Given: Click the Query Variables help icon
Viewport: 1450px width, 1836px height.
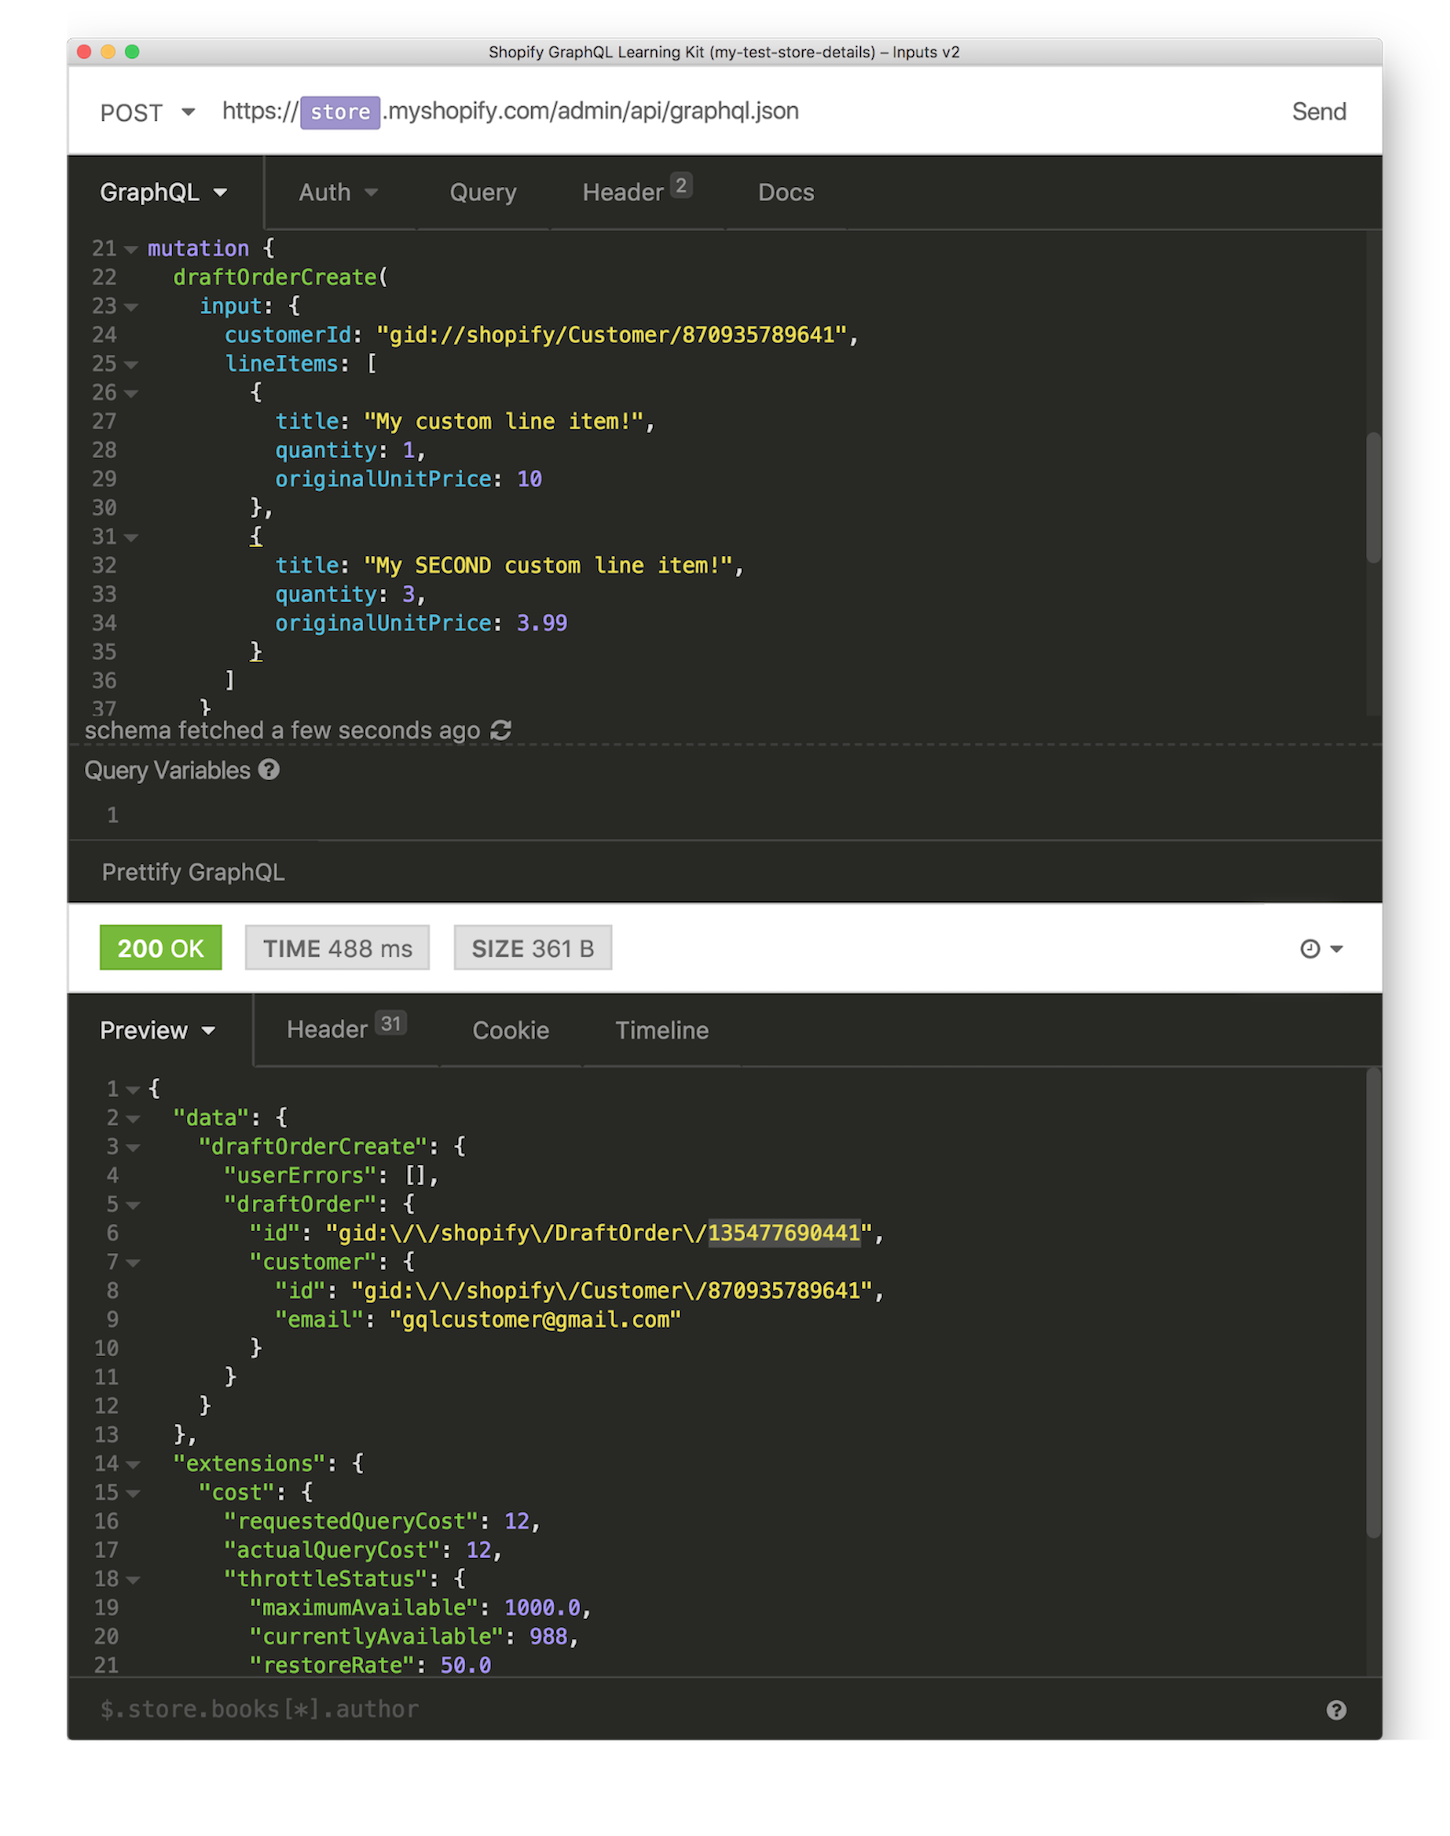Looking at the screenshot, I should (x=269, y=770).
